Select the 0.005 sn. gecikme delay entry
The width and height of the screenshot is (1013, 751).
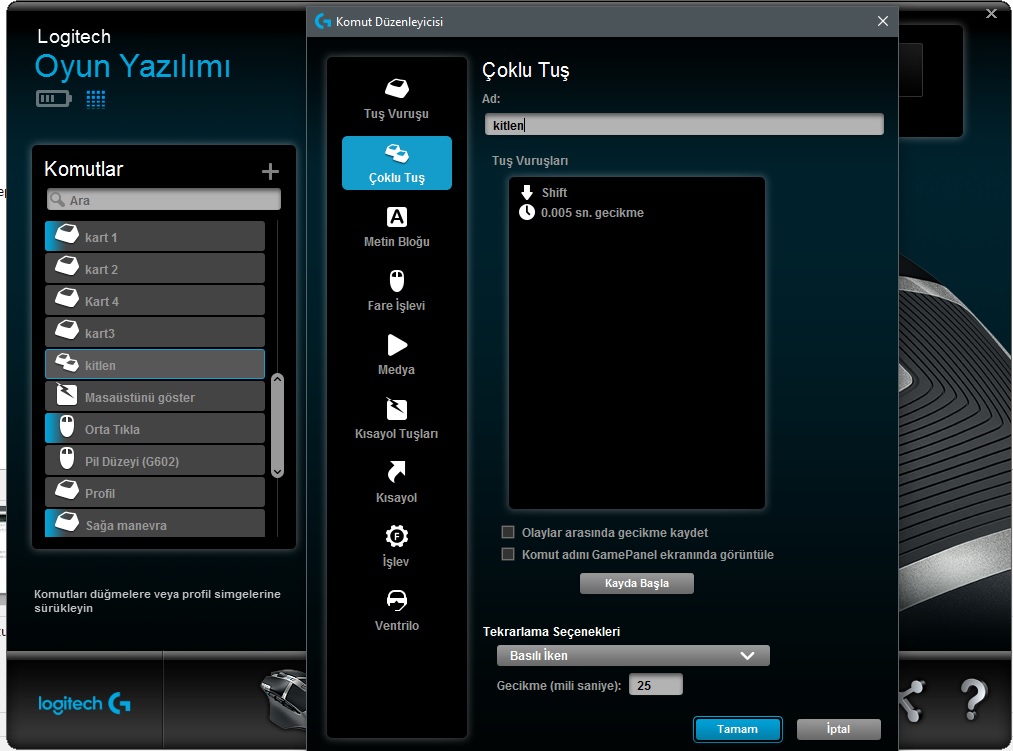581,213
